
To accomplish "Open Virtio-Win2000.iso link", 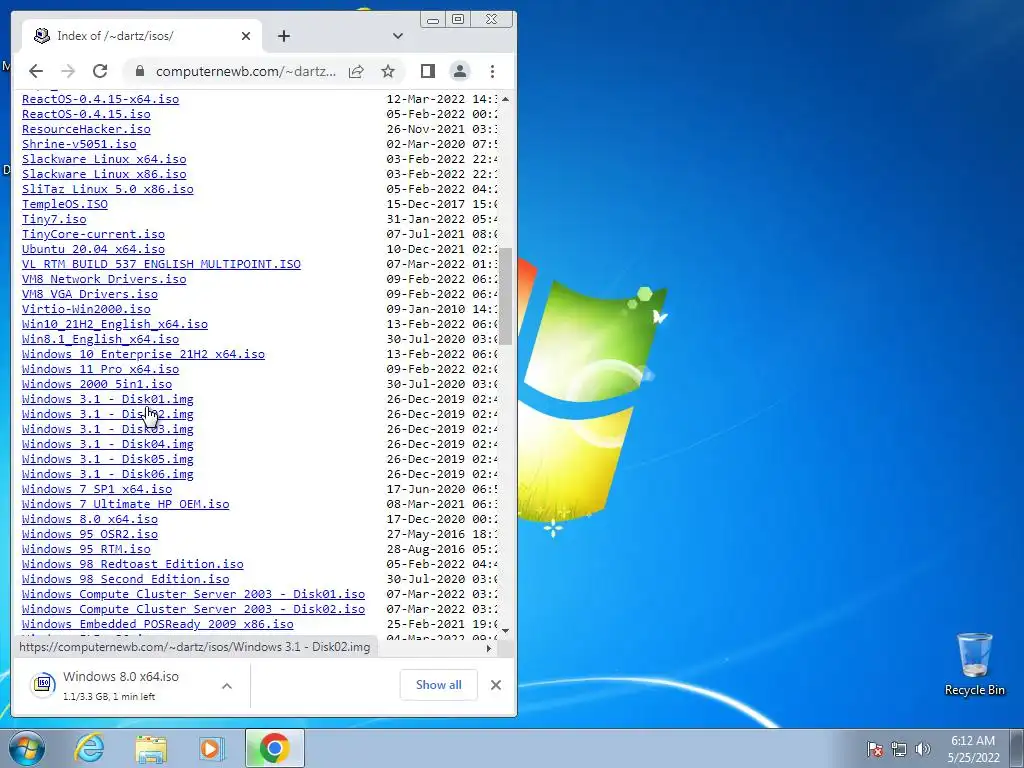I will coord(86,310).
